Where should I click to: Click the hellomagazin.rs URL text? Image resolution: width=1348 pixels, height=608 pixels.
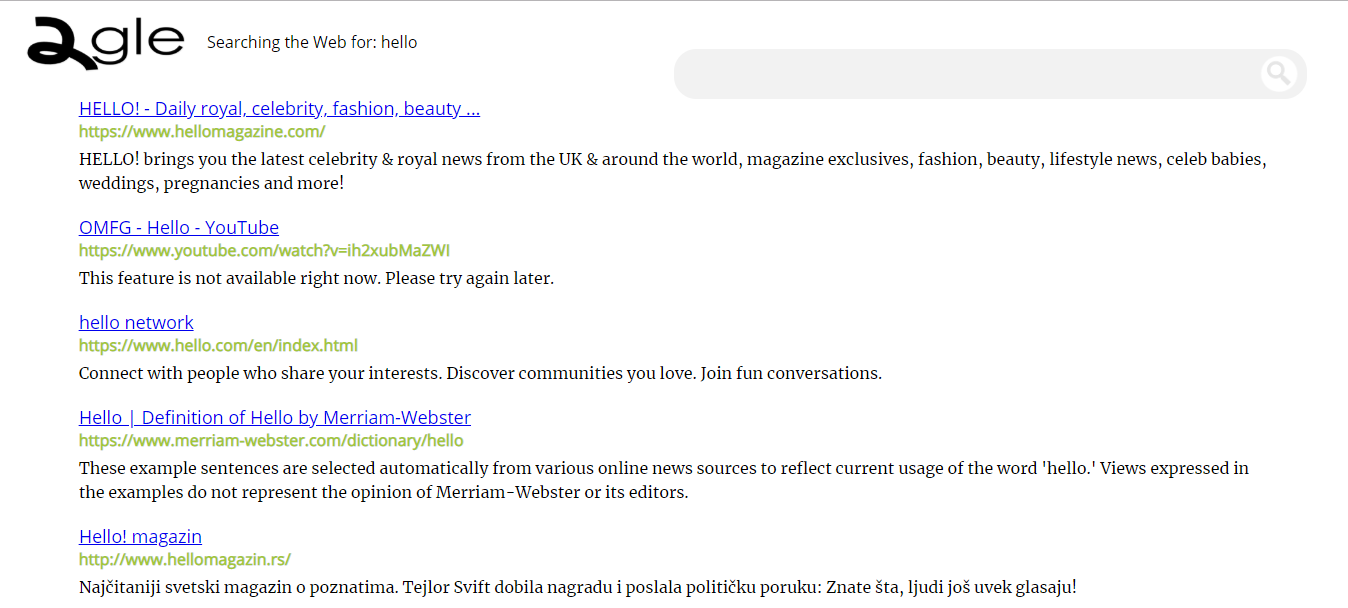click(x=185, y=559)
